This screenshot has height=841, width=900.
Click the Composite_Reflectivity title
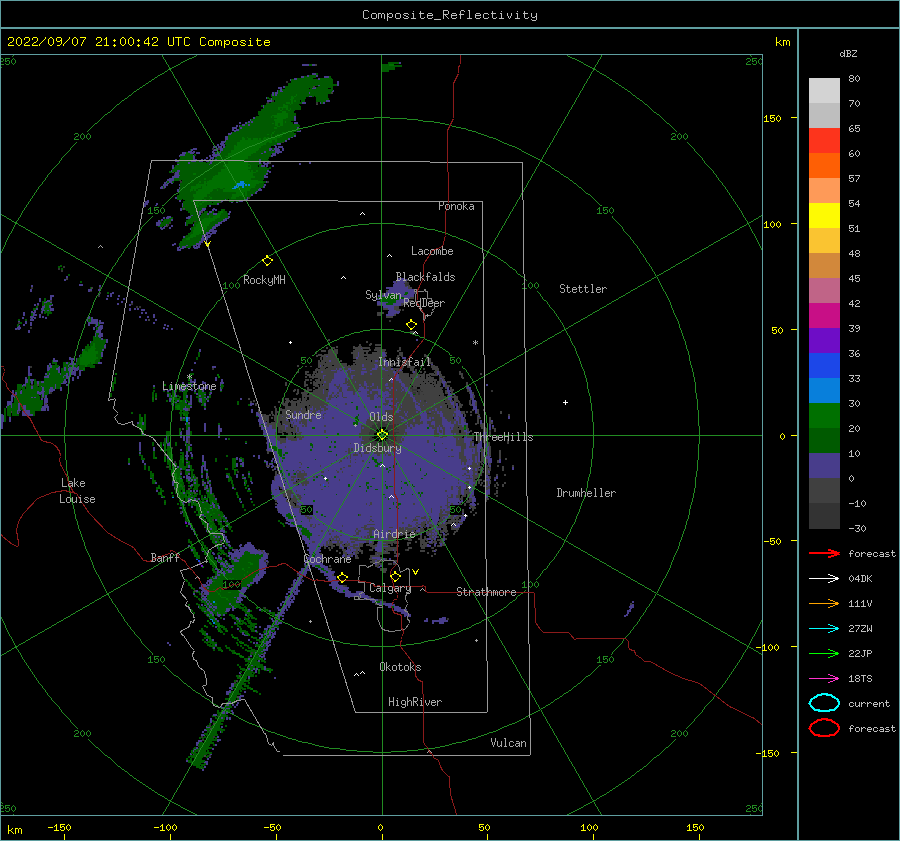450,15
